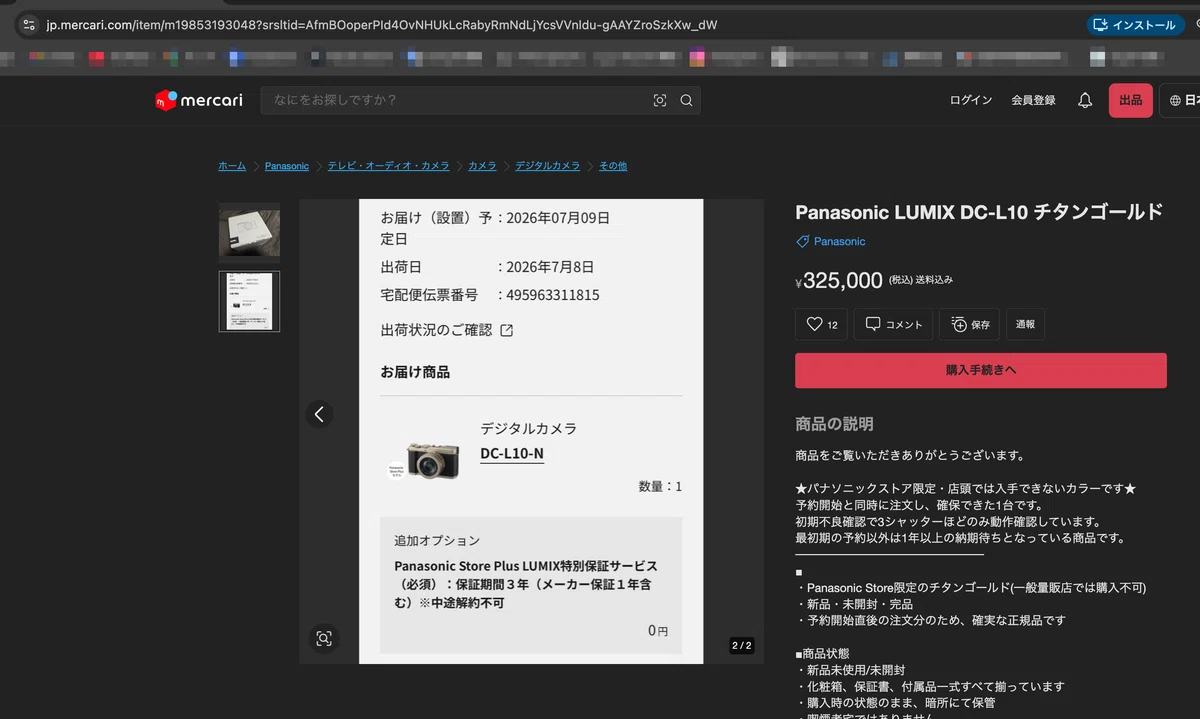Click the 出品 sell button
This screenshot has width=1200, height=719.
[1130, 100]
